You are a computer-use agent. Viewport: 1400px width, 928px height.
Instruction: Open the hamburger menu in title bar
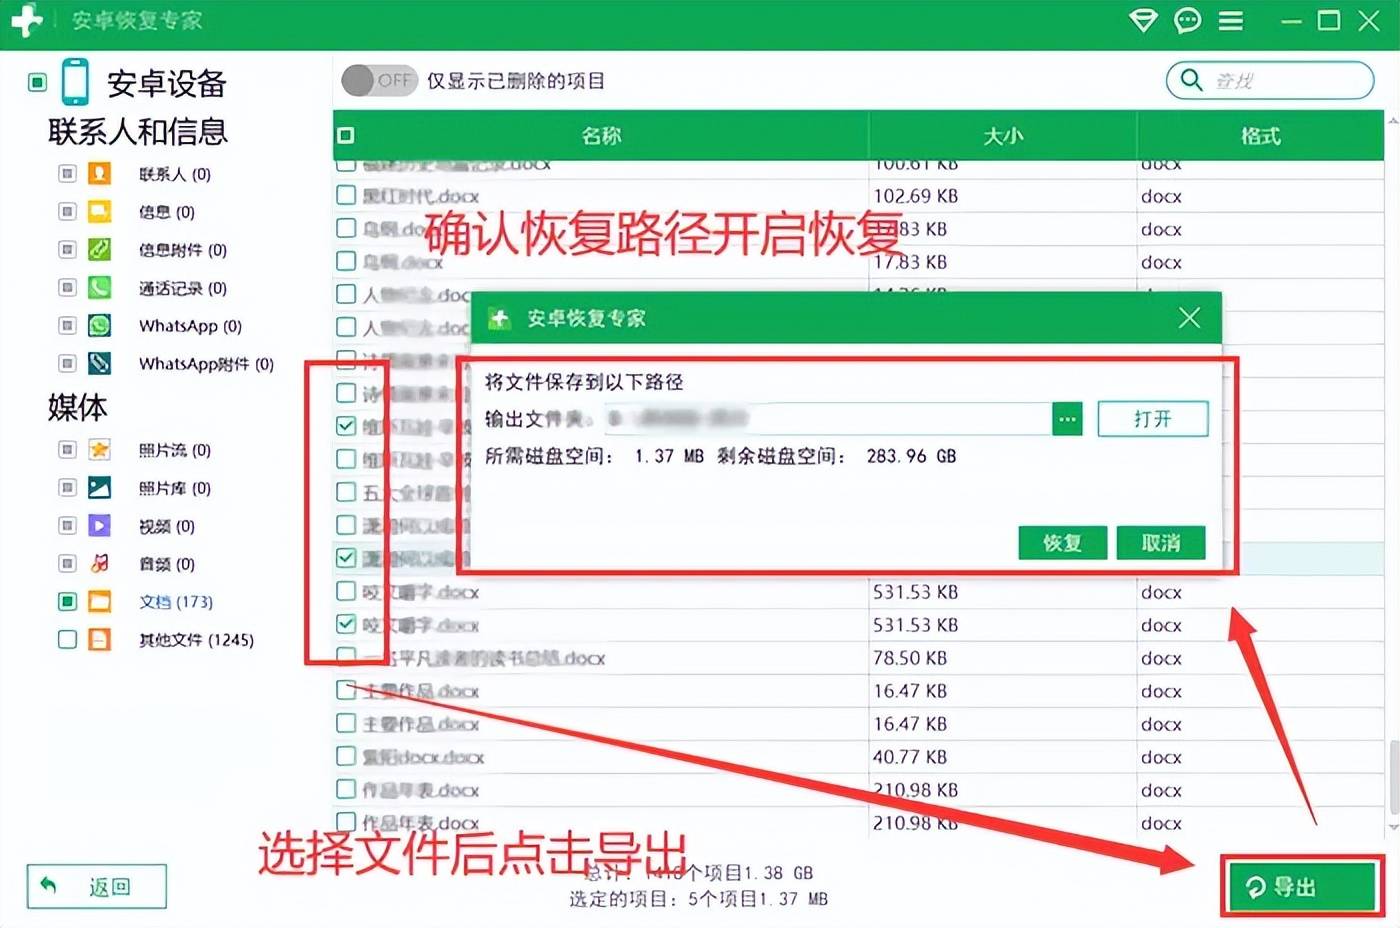point(1231,20)
